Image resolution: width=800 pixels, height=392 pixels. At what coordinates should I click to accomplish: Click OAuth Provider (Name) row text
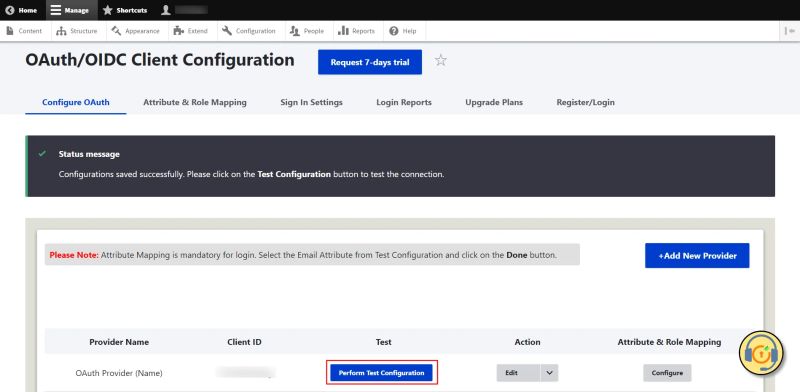click(119, 373)
